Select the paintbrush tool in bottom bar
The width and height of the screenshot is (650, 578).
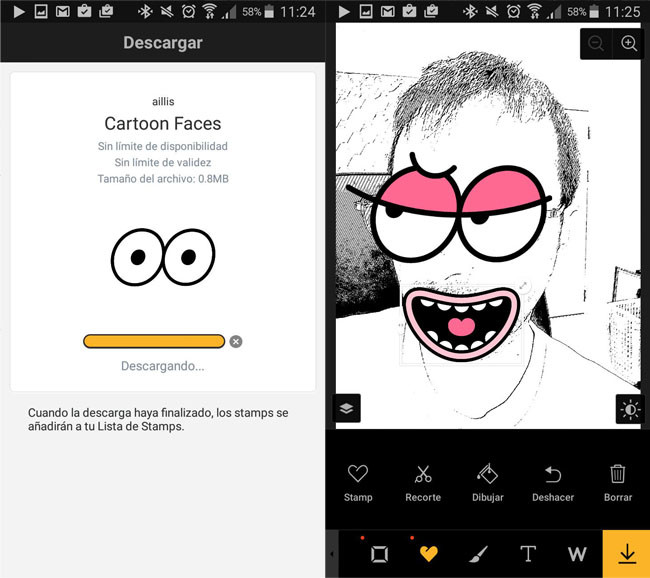[x=478, y=554]
